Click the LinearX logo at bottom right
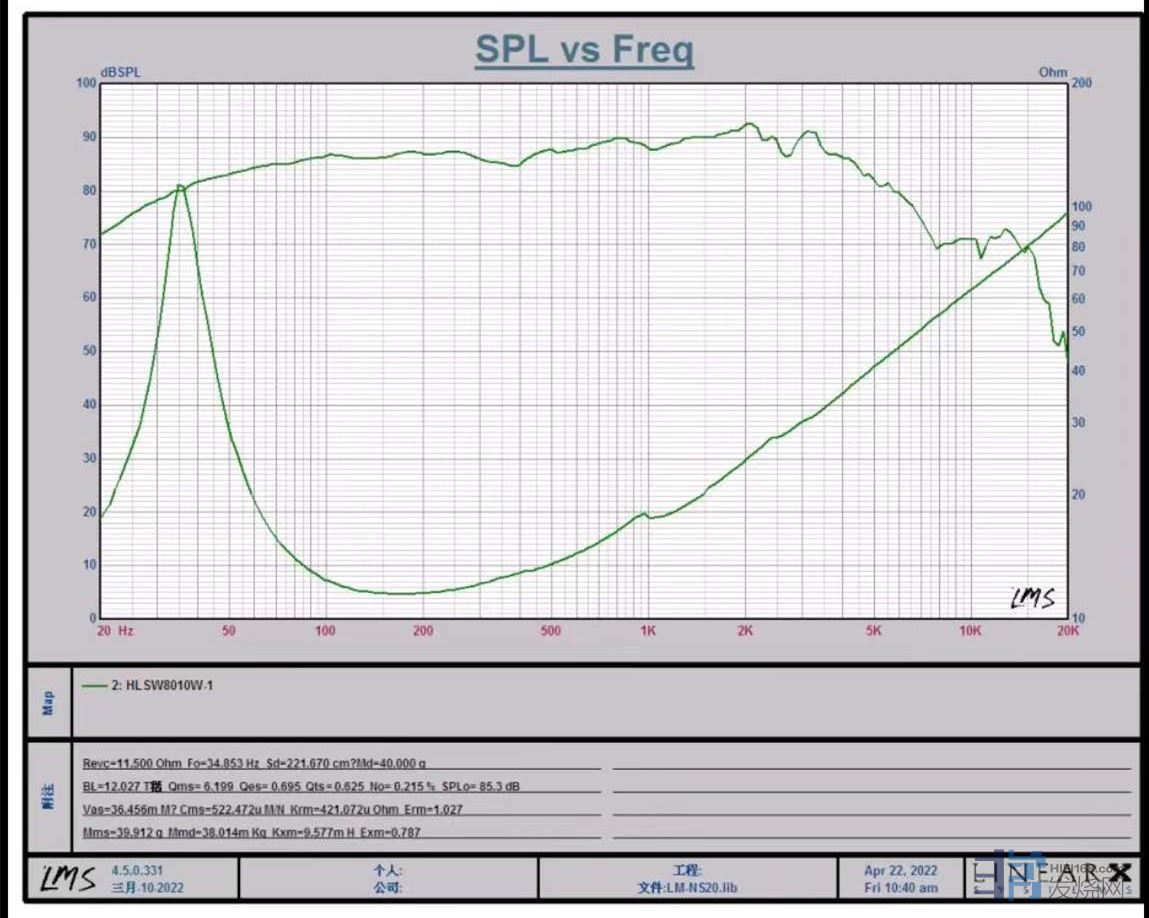1149x918 pixels. (x=1050, y=876)
